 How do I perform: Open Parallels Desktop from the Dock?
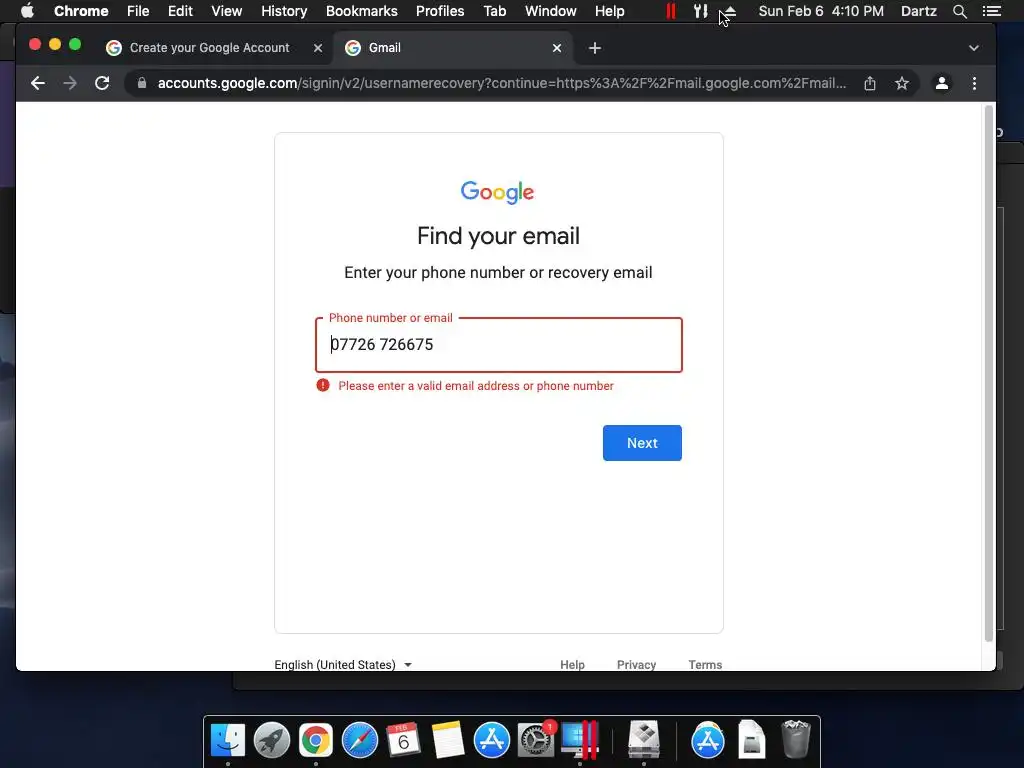point(580,741)
